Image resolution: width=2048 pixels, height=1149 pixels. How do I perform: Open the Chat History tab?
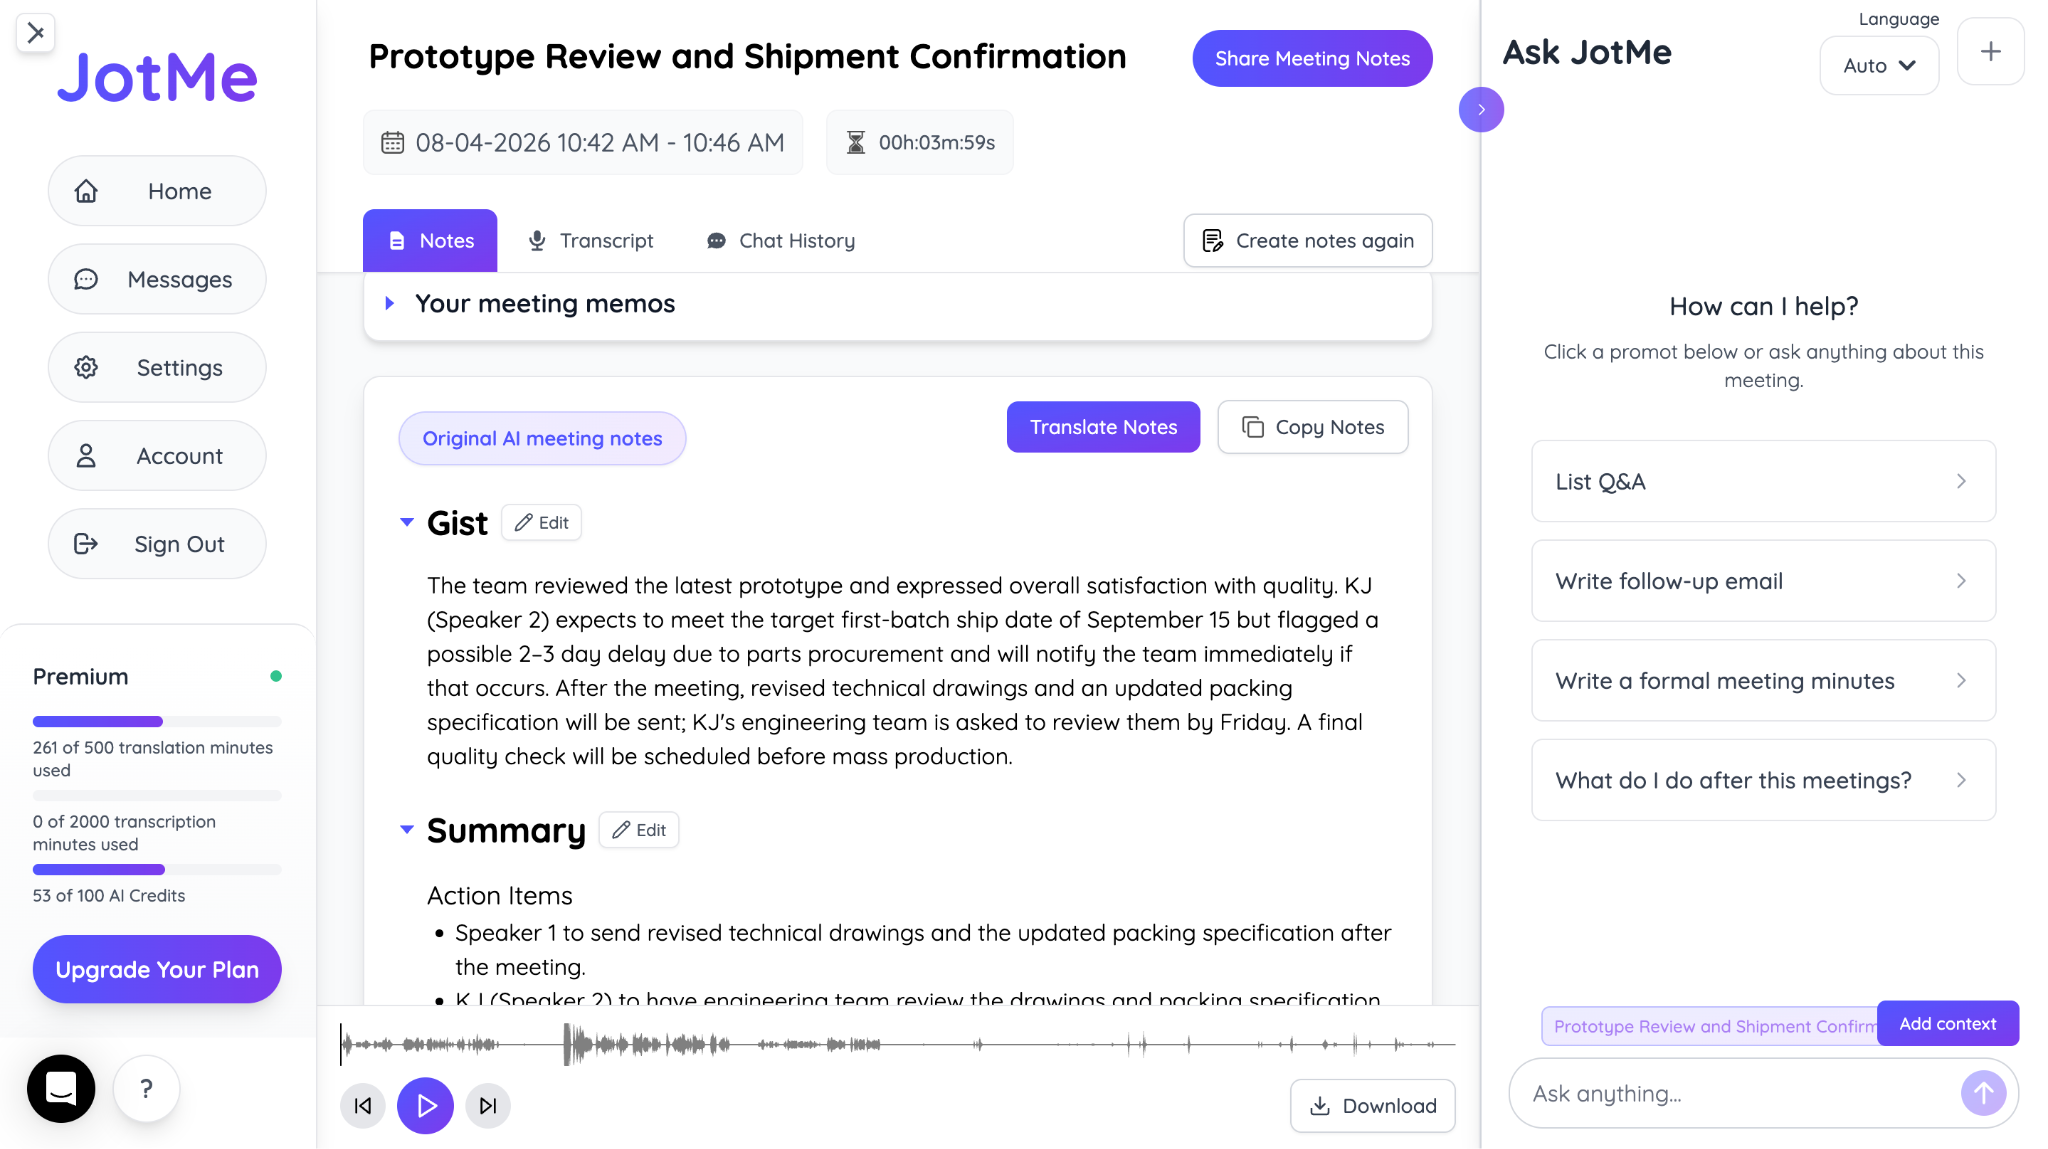(x=781, y=240)
